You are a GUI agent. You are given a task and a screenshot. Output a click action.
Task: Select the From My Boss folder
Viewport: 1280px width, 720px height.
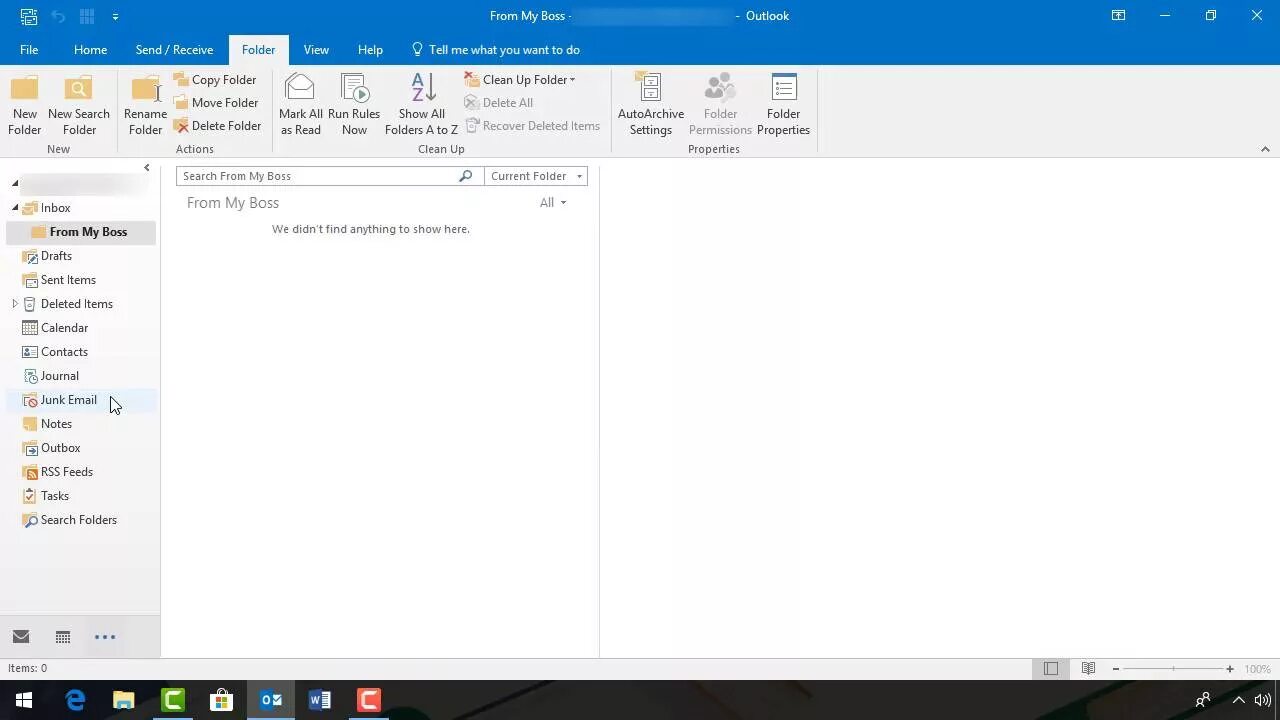tap(81, 232)
